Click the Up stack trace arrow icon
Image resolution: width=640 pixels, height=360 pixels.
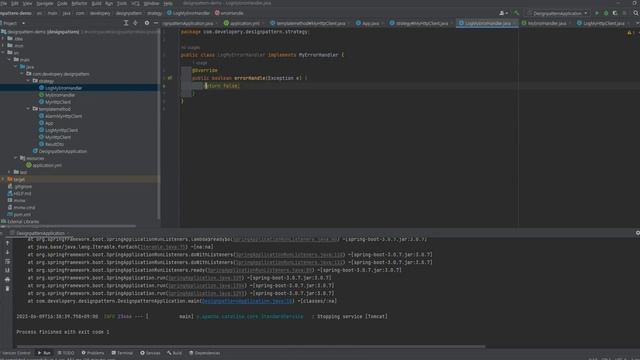7,243
